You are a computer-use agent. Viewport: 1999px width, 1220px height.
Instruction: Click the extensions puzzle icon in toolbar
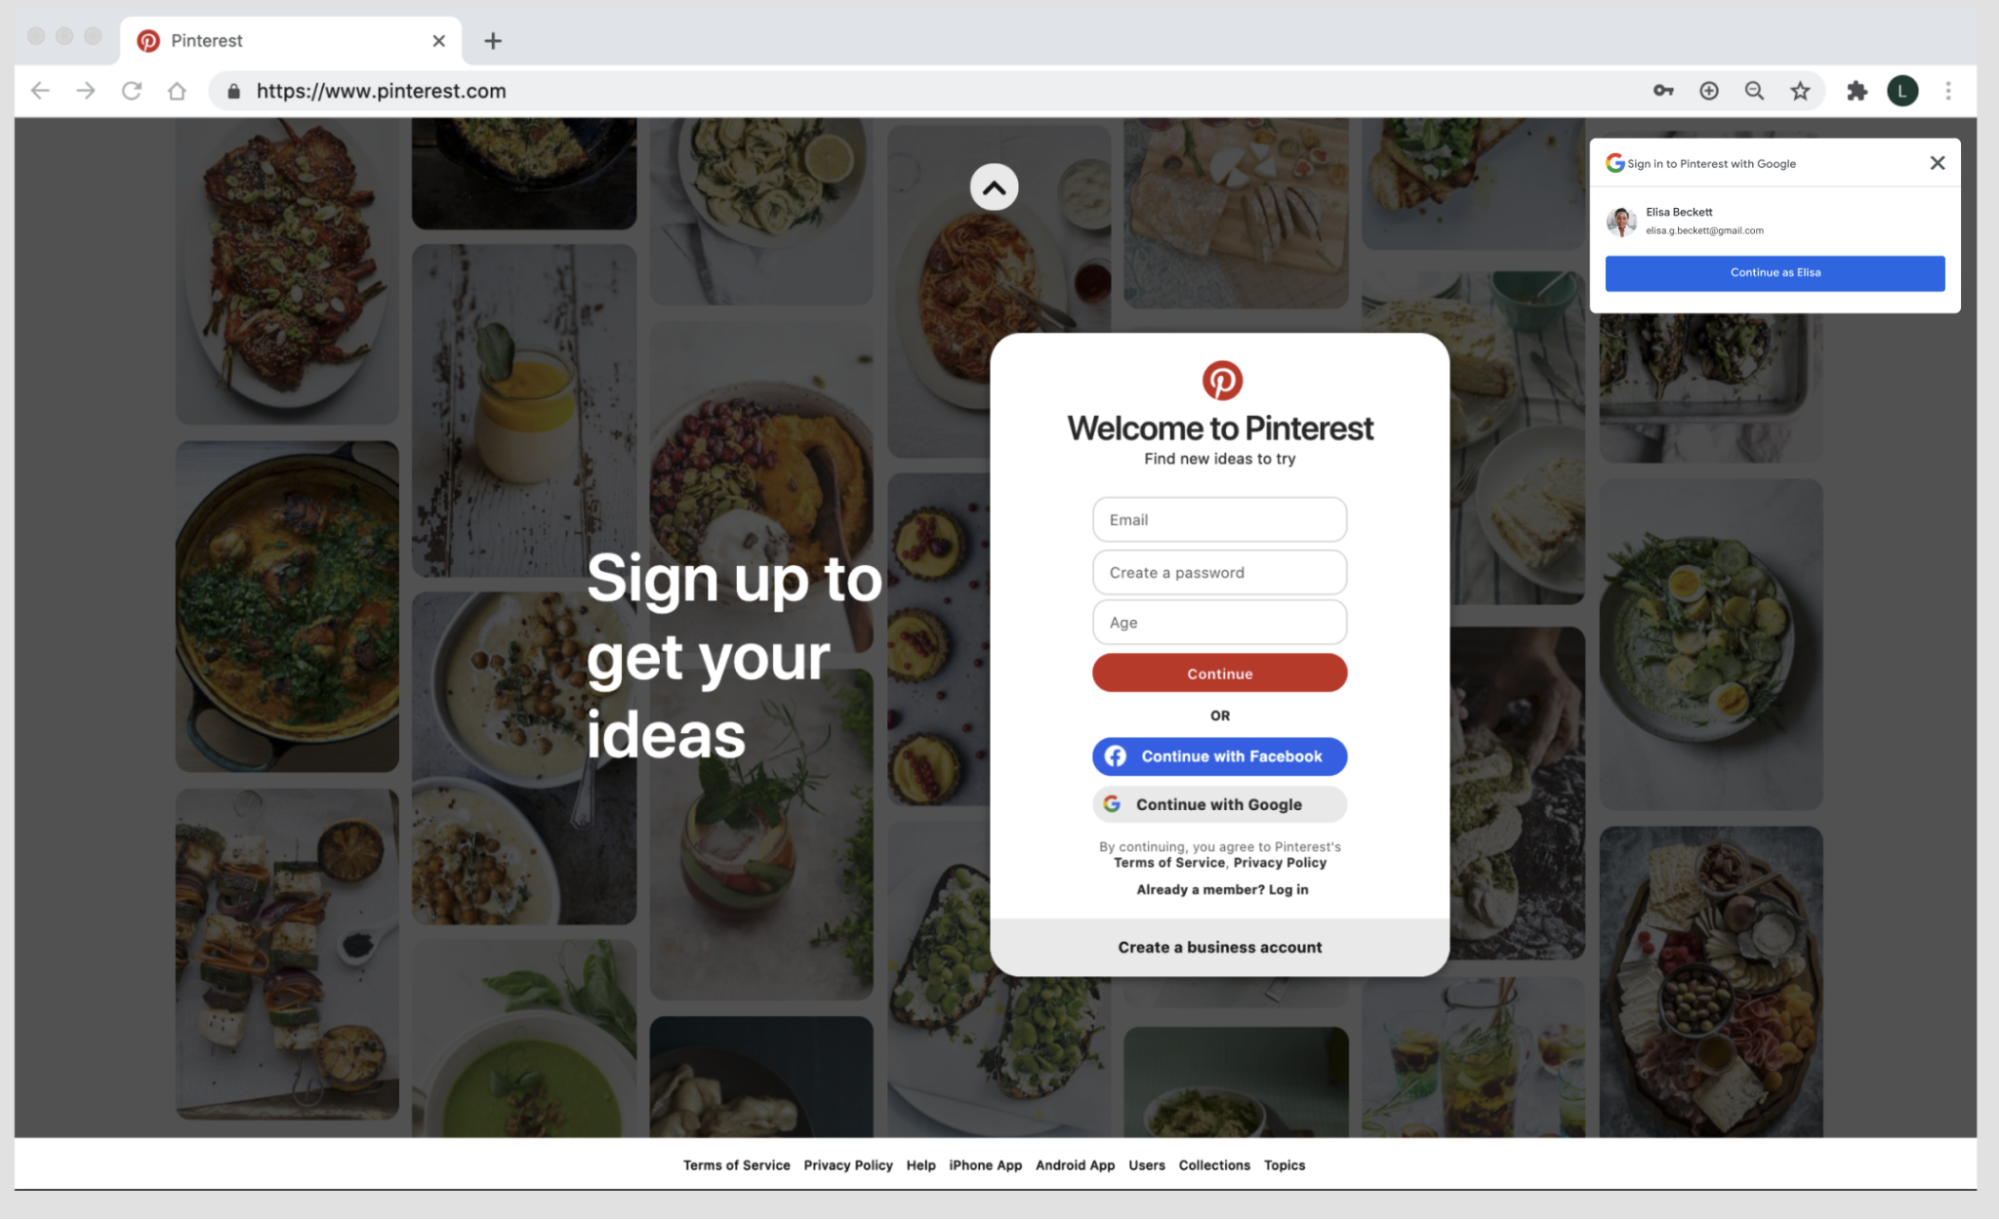click(x=1856, y=90)
